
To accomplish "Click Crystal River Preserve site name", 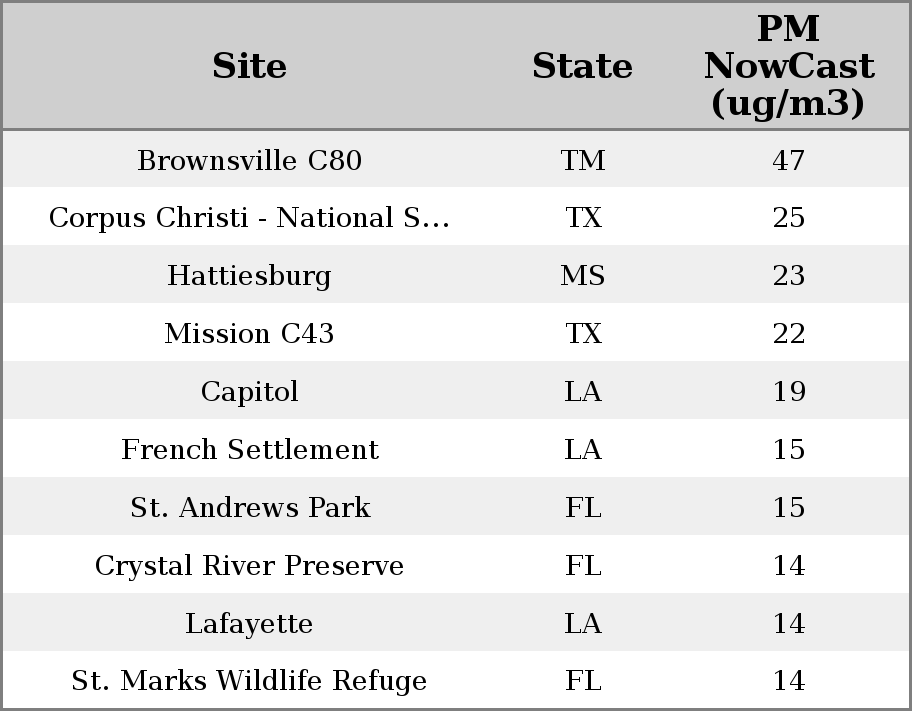I will 249,565.
